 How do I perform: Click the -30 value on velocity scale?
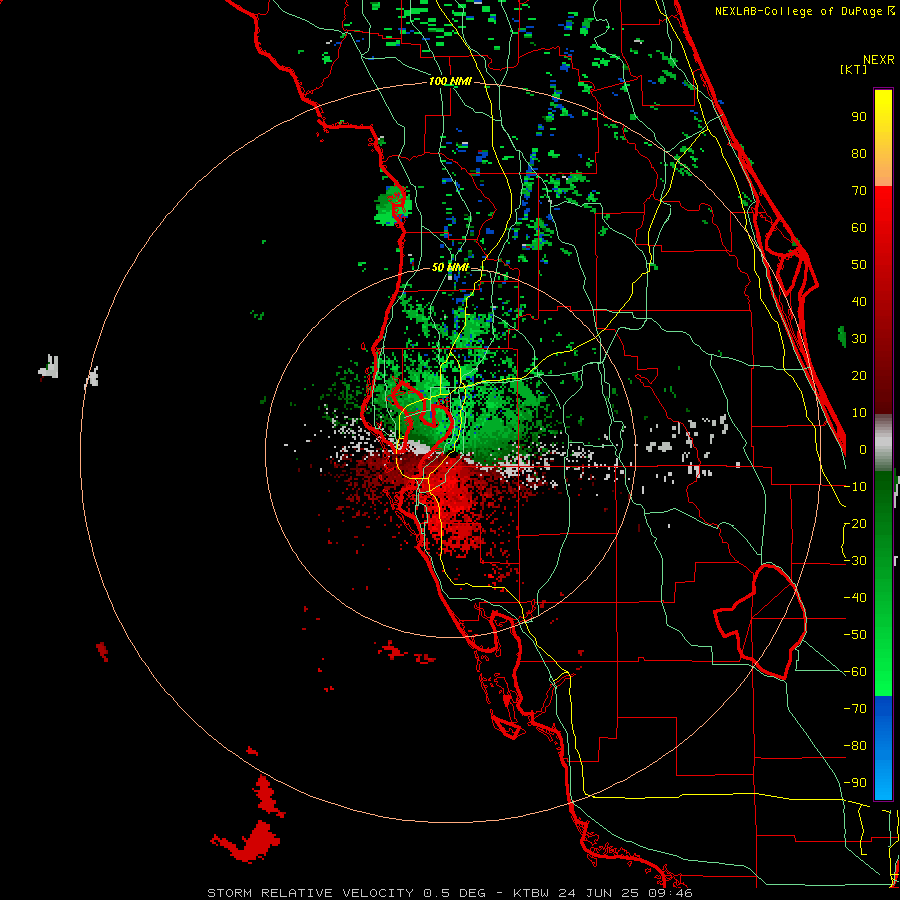coord(855,561)
